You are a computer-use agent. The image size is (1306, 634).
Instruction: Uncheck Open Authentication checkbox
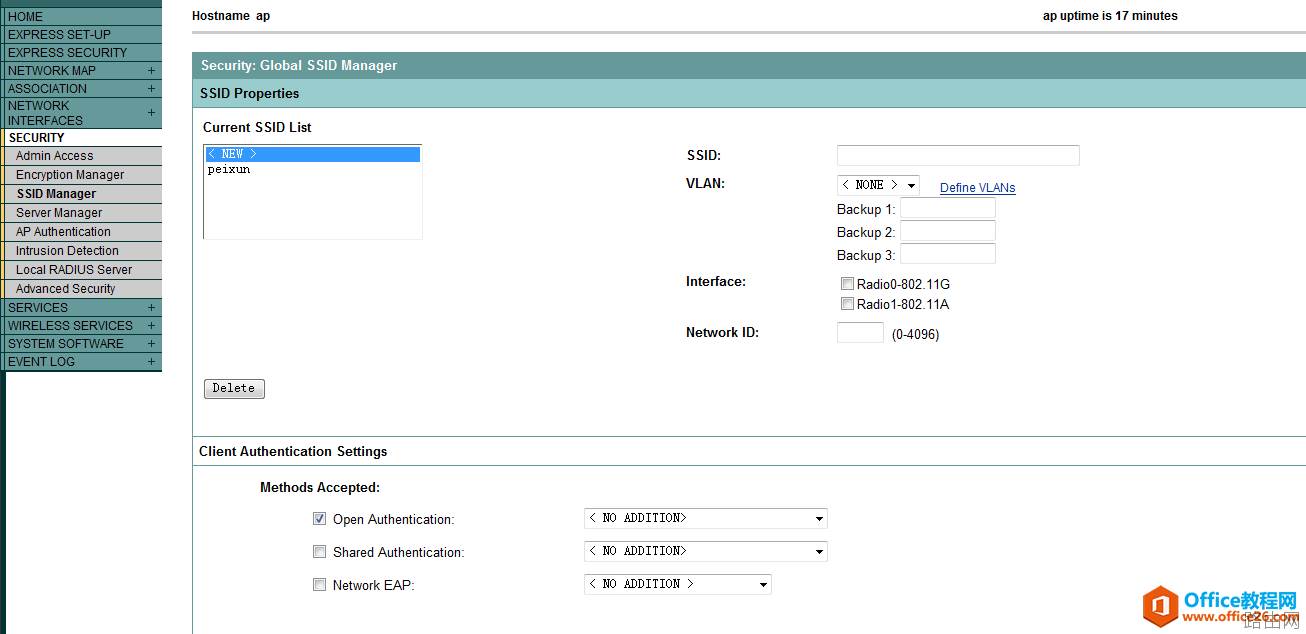[x=320, y=519]
